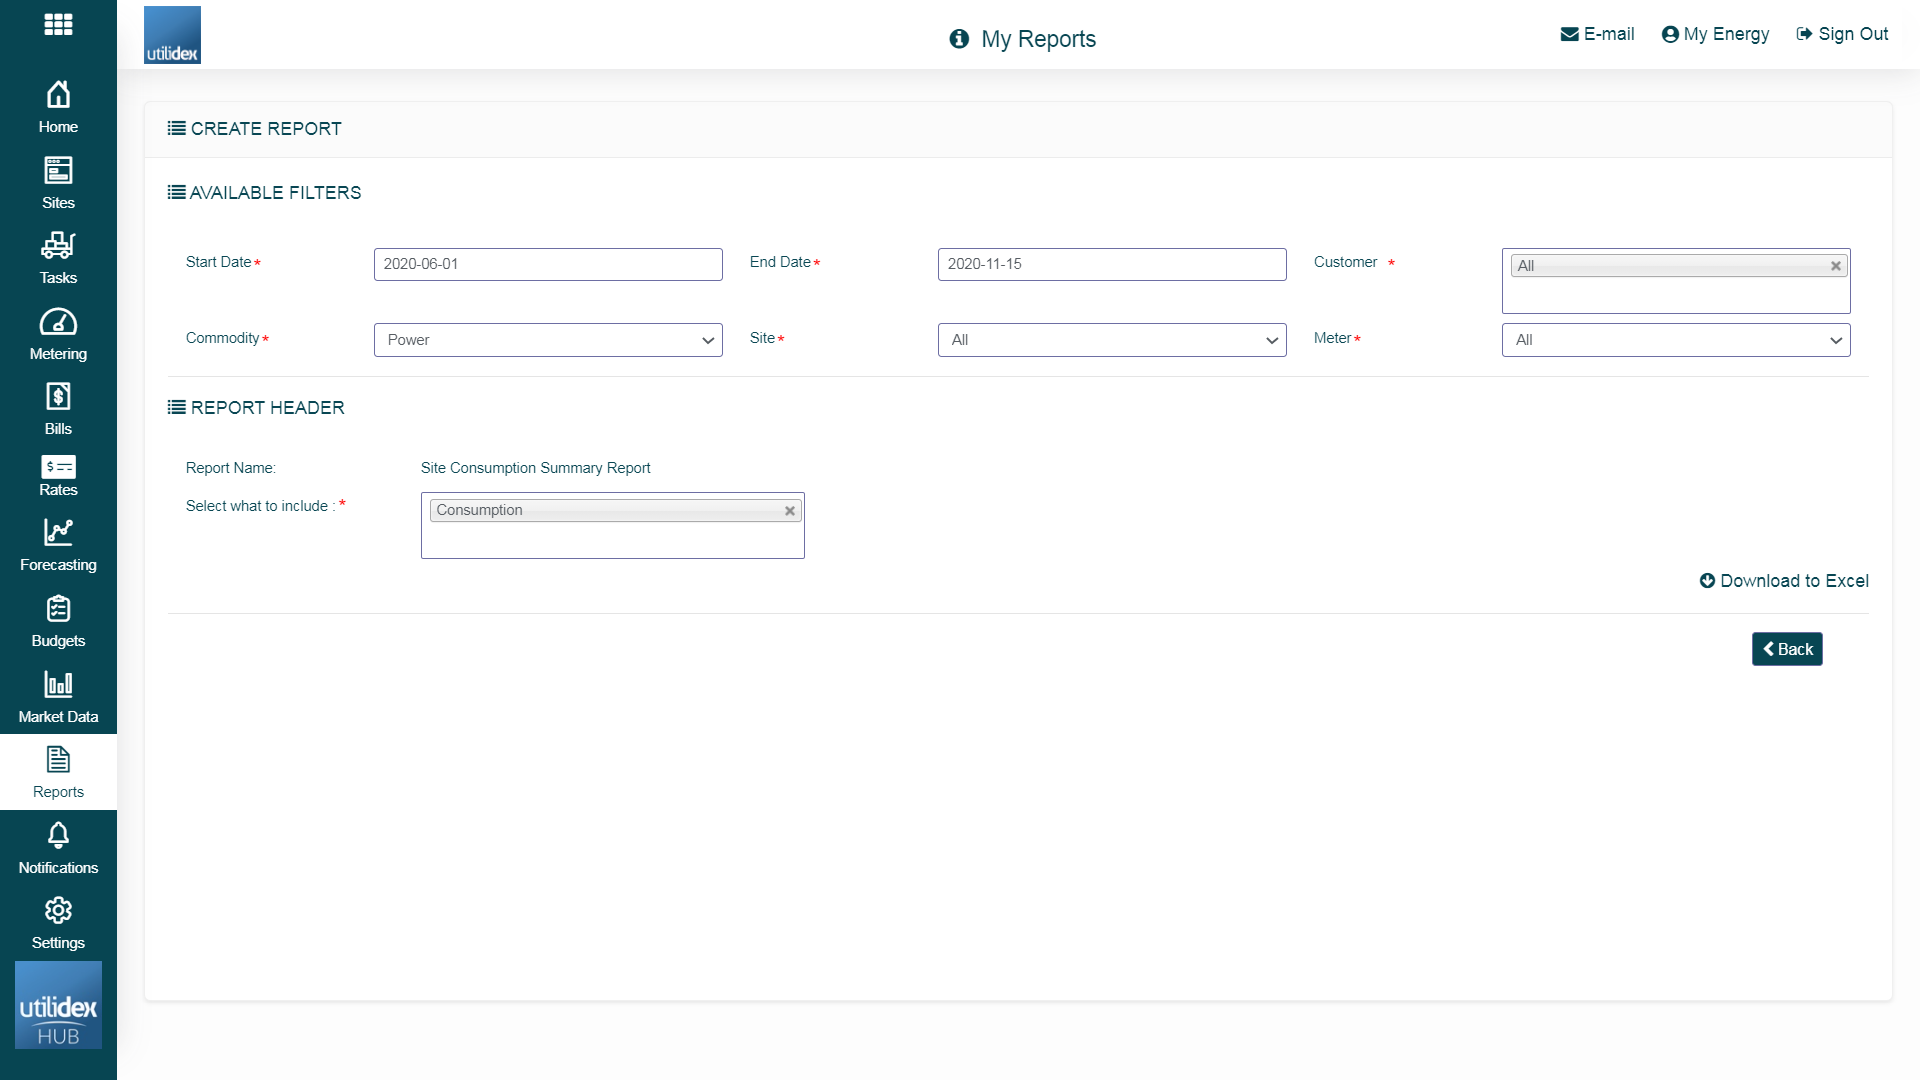
Task: Open the apps grid menu icon
Action: (x=58, y=24)
